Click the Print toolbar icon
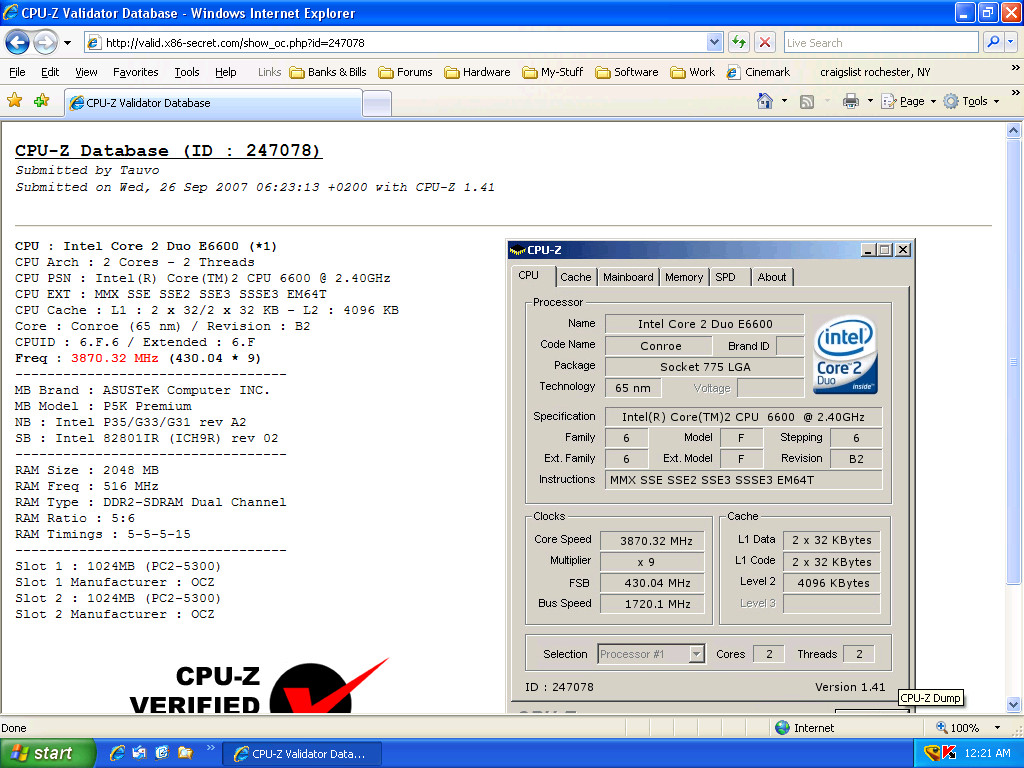The image size is (1024, 768). pos(850,101)
